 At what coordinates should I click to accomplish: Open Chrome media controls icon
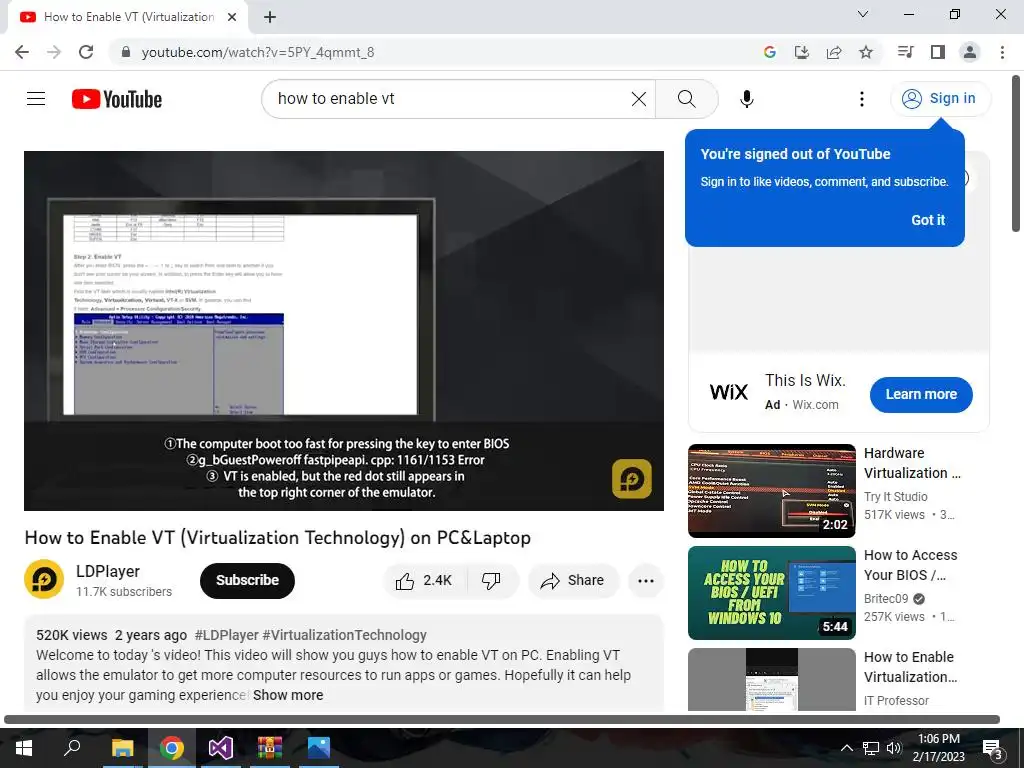905,52
